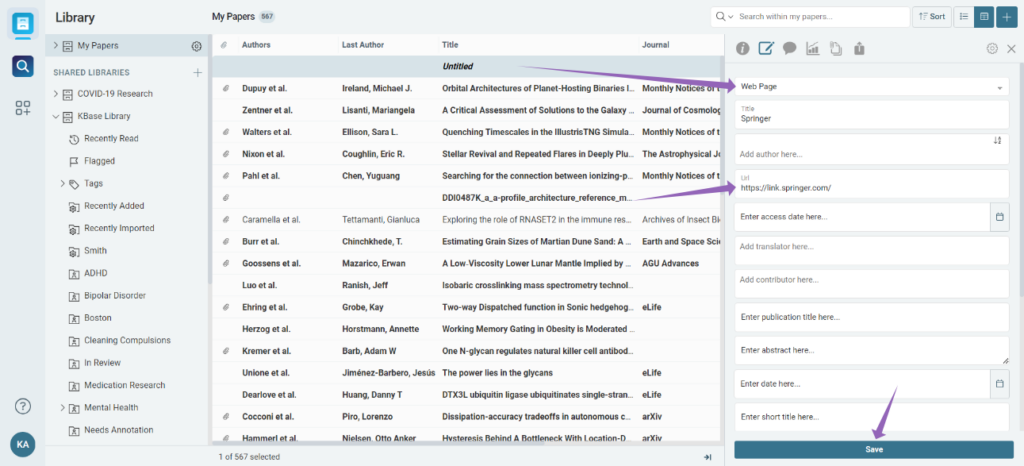Viewport: 1024px width, 466px height.
Task: Open the Web Page reference type dropdown
Action: (x=870, y=87)
